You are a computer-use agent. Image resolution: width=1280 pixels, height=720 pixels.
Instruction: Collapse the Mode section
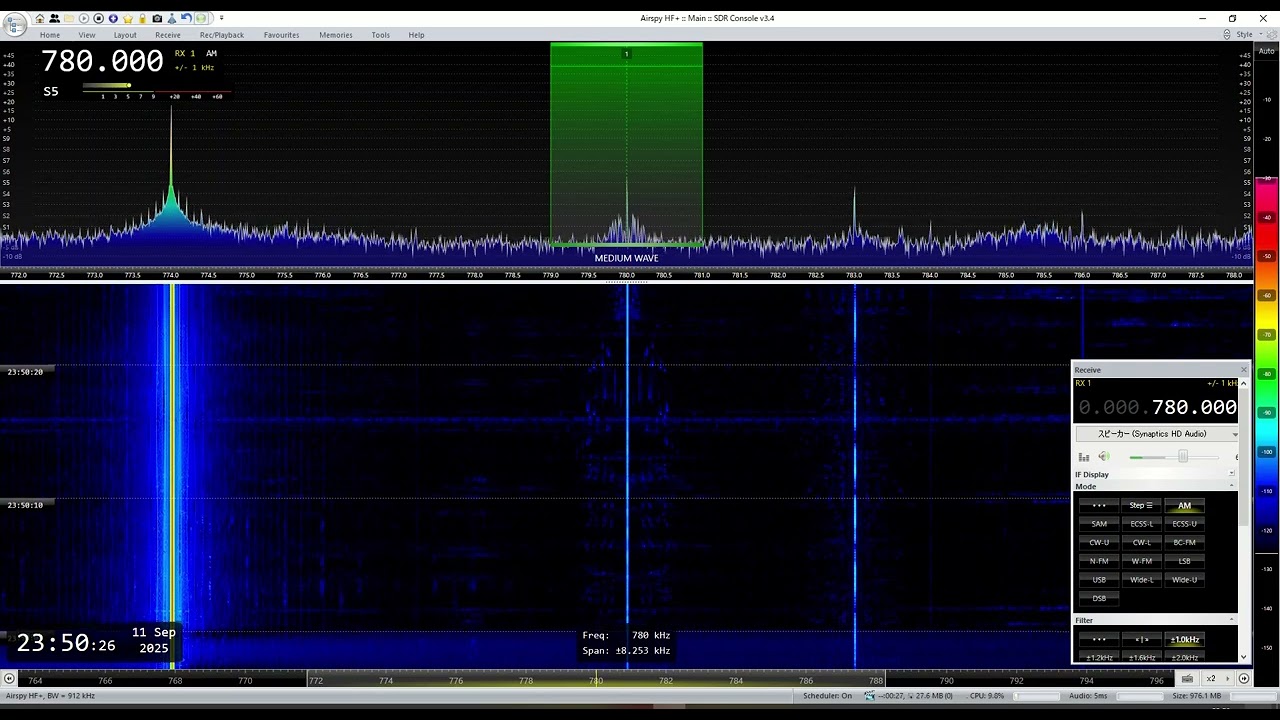1231,487
